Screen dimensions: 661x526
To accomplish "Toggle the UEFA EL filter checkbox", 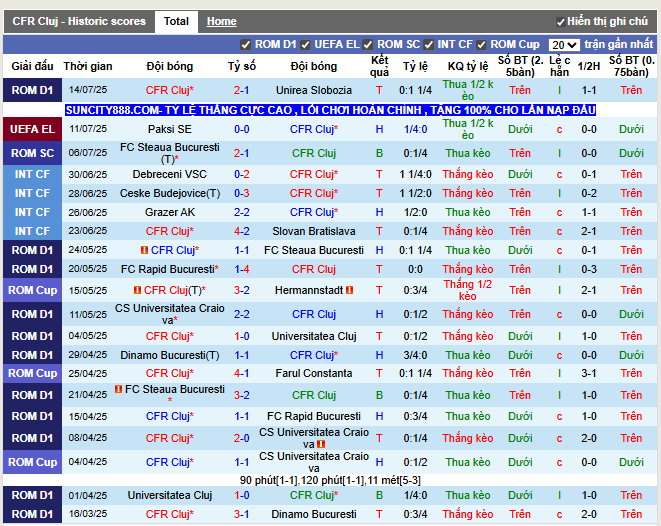I will (x=306, y=45).
